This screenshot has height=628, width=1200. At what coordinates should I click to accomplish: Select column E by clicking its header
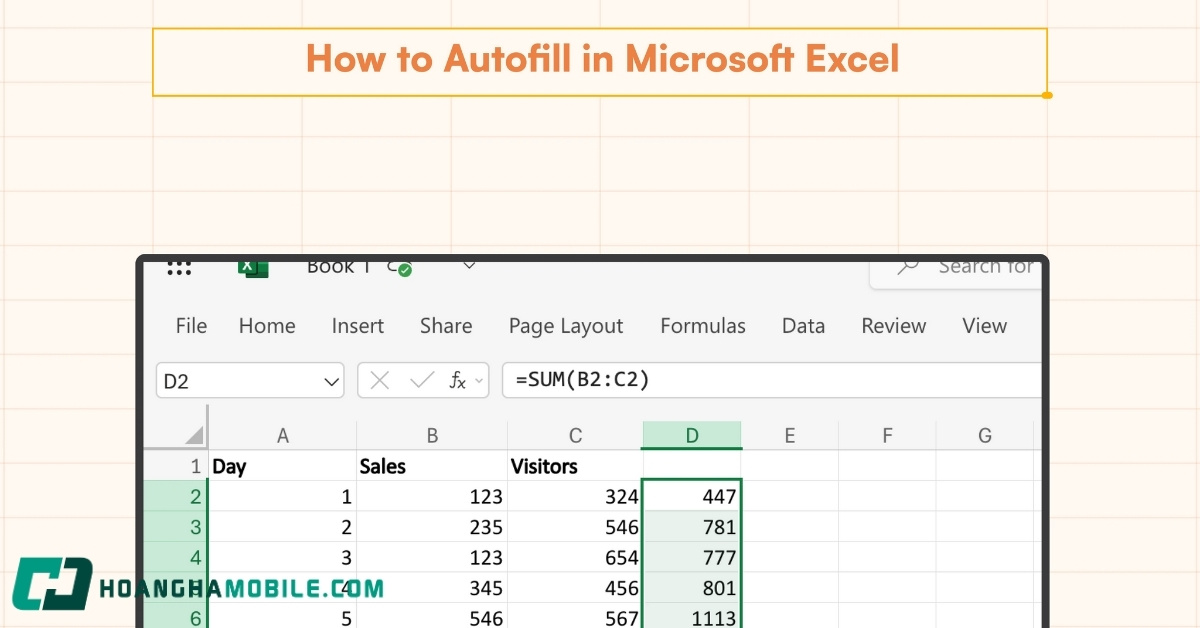point(789,435)
